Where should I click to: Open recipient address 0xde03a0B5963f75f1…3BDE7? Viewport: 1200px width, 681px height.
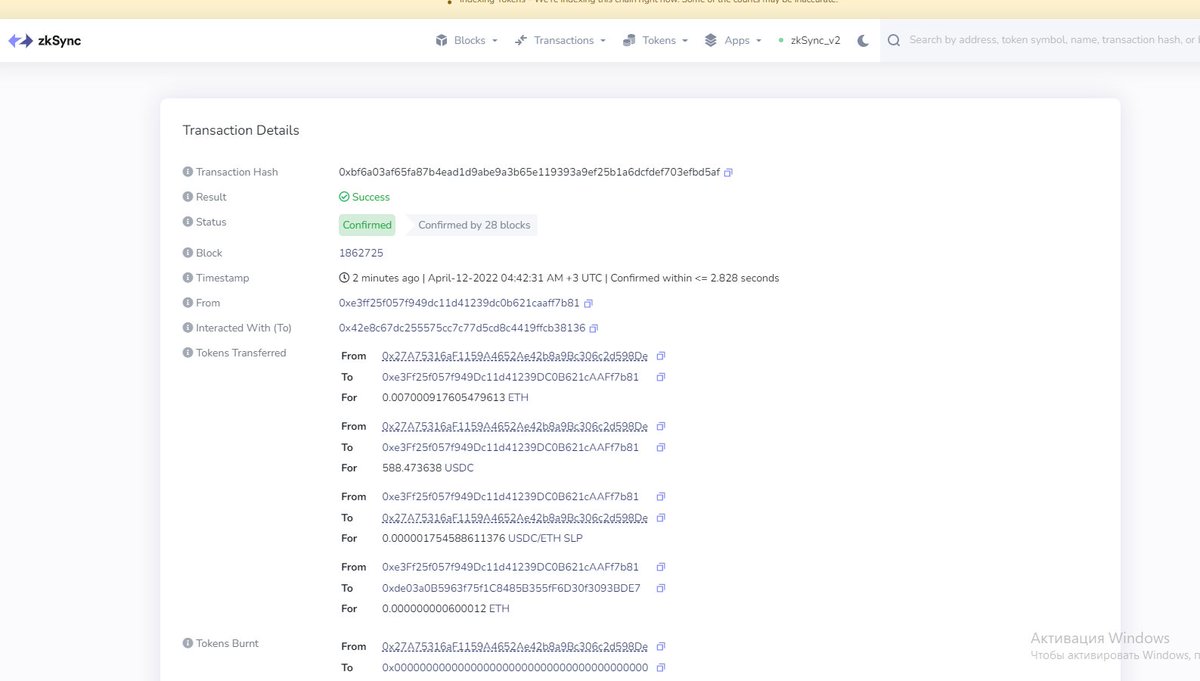click(511, 588)
